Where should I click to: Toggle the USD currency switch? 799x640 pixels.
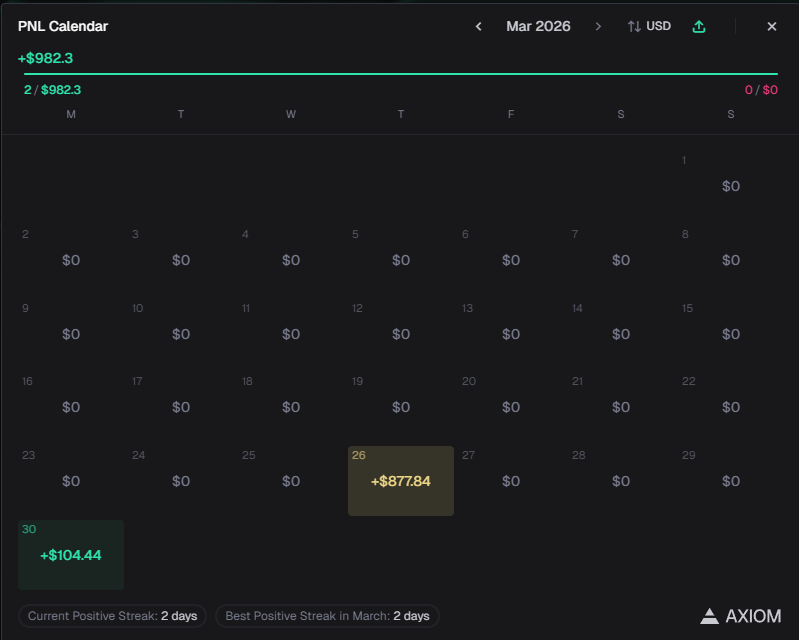tap(649, 26)
